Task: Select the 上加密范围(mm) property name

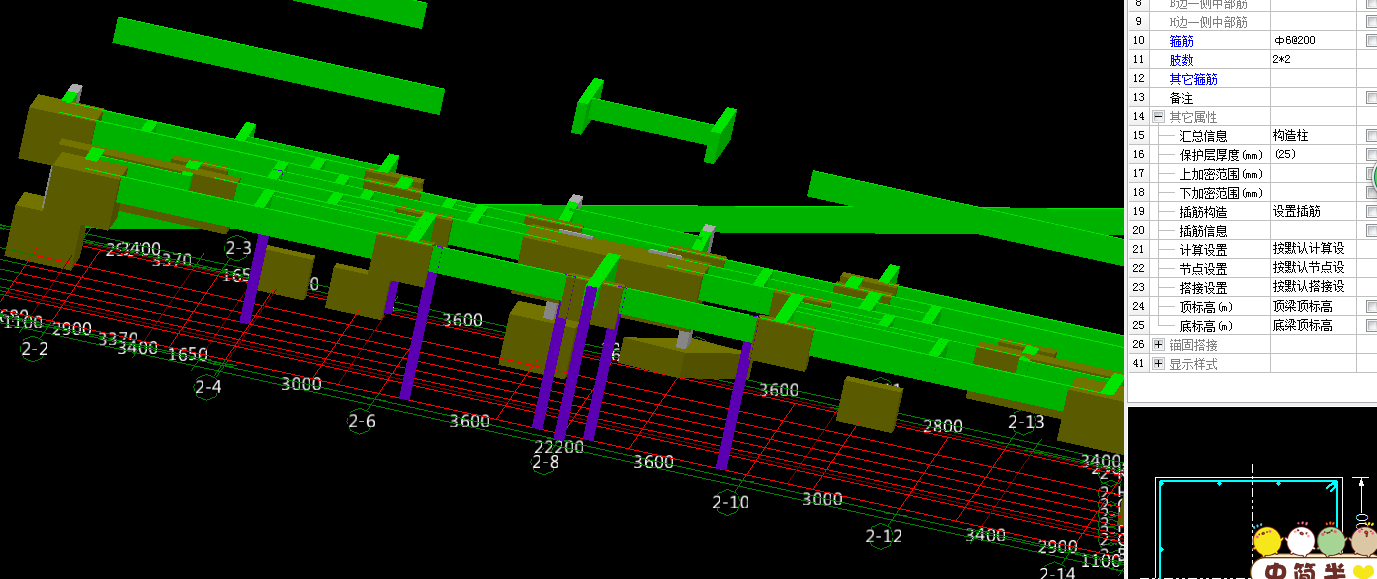Action: click(x=1221, y=174)
